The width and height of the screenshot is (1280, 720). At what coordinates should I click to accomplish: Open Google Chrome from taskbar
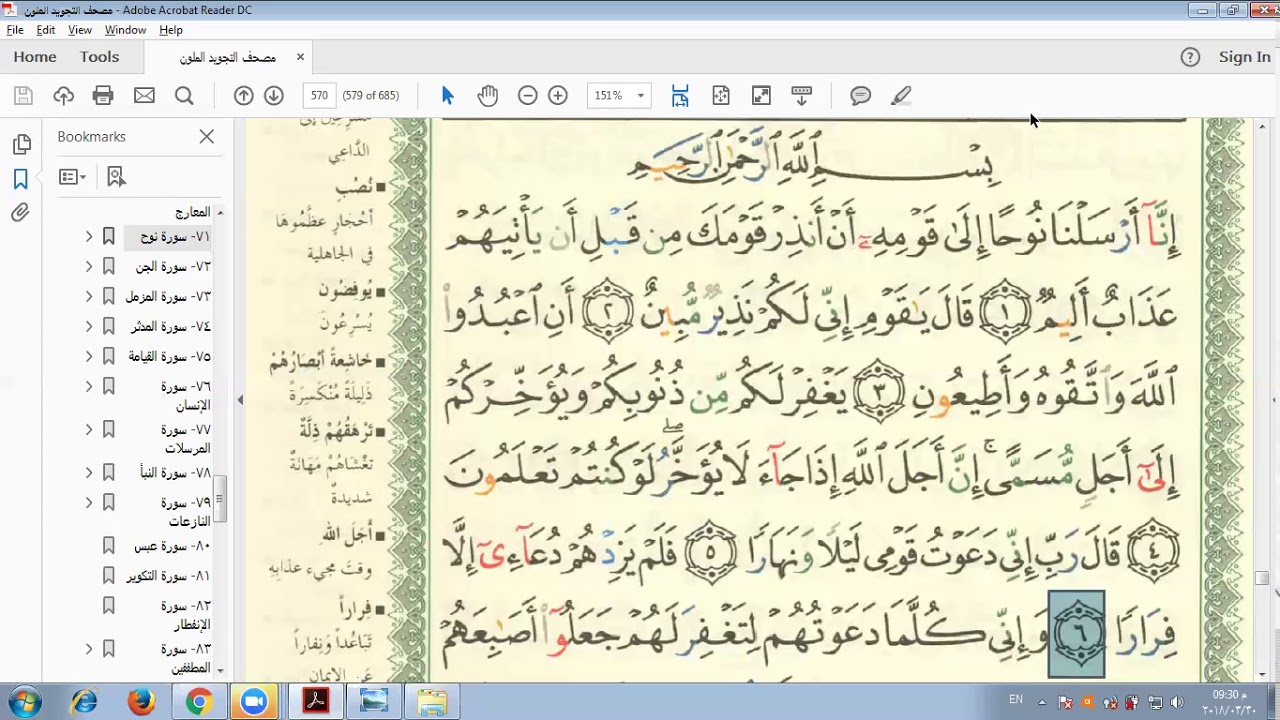click(198, 702)
